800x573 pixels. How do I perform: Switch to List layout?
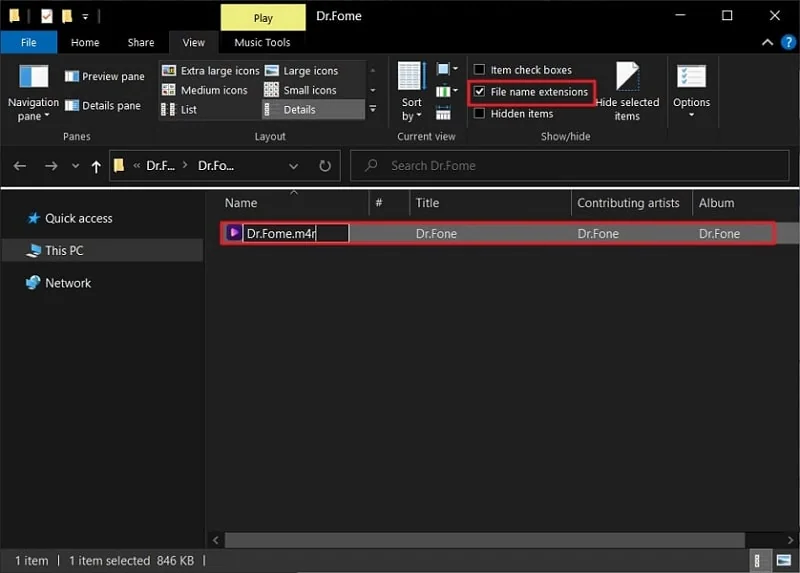pyautogui.click(x=179, y=109)
